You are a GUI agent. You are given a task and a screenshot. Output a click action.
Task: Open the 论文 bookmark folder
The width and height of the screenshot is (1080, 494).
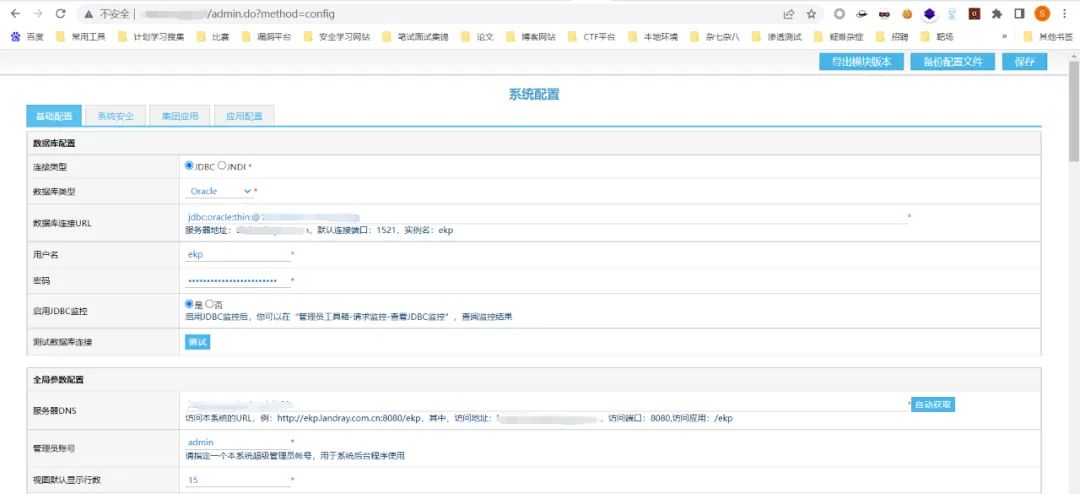tap(477, 37)
